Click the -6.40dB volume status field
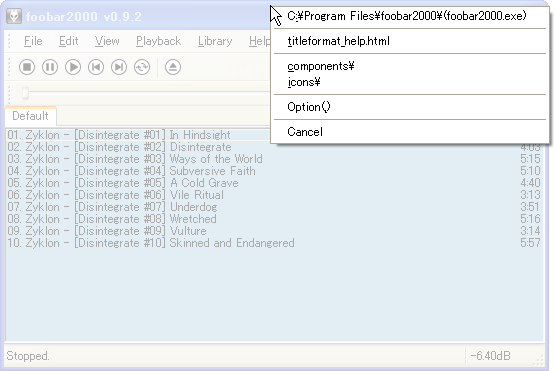Screen dimensions: 555x371 [491, 356]
